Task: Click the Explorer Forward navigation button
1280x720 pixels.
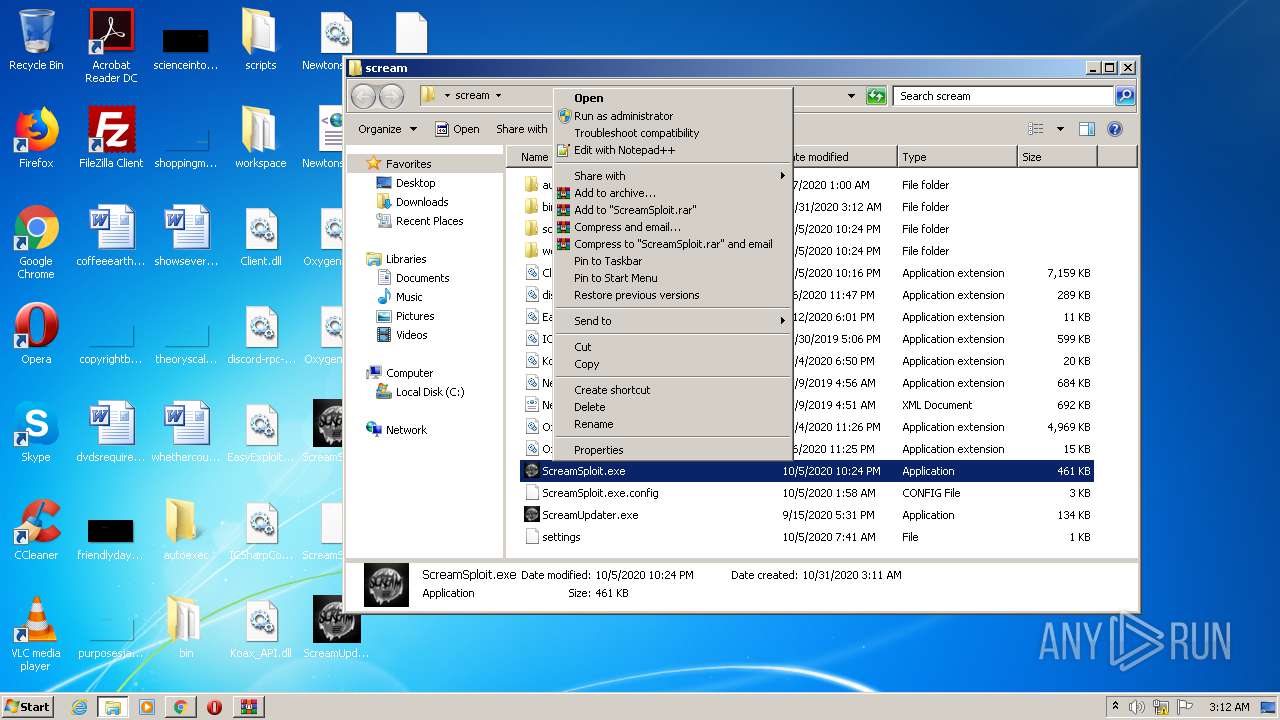Action: pyautogui.click(x=391, y=96)
